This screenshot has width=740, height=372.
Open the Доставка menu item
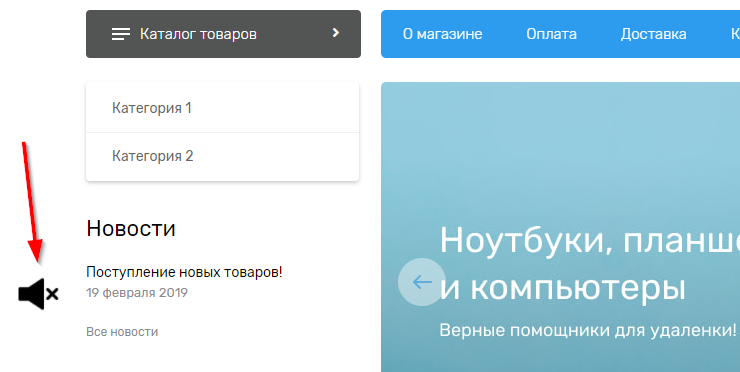coord(653,34)
